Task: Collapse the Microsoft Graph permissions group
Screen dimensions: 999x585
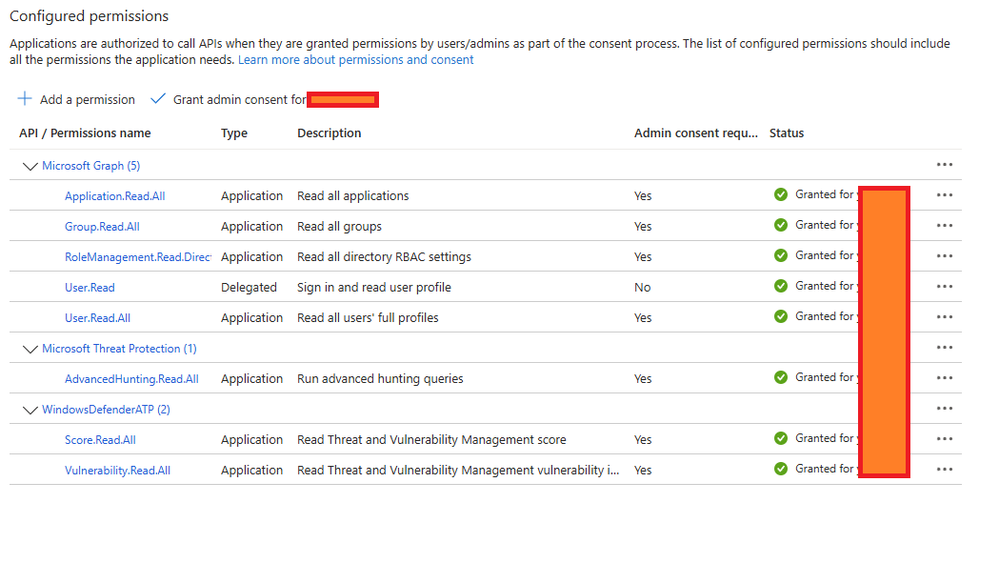Action: [30, 166]
